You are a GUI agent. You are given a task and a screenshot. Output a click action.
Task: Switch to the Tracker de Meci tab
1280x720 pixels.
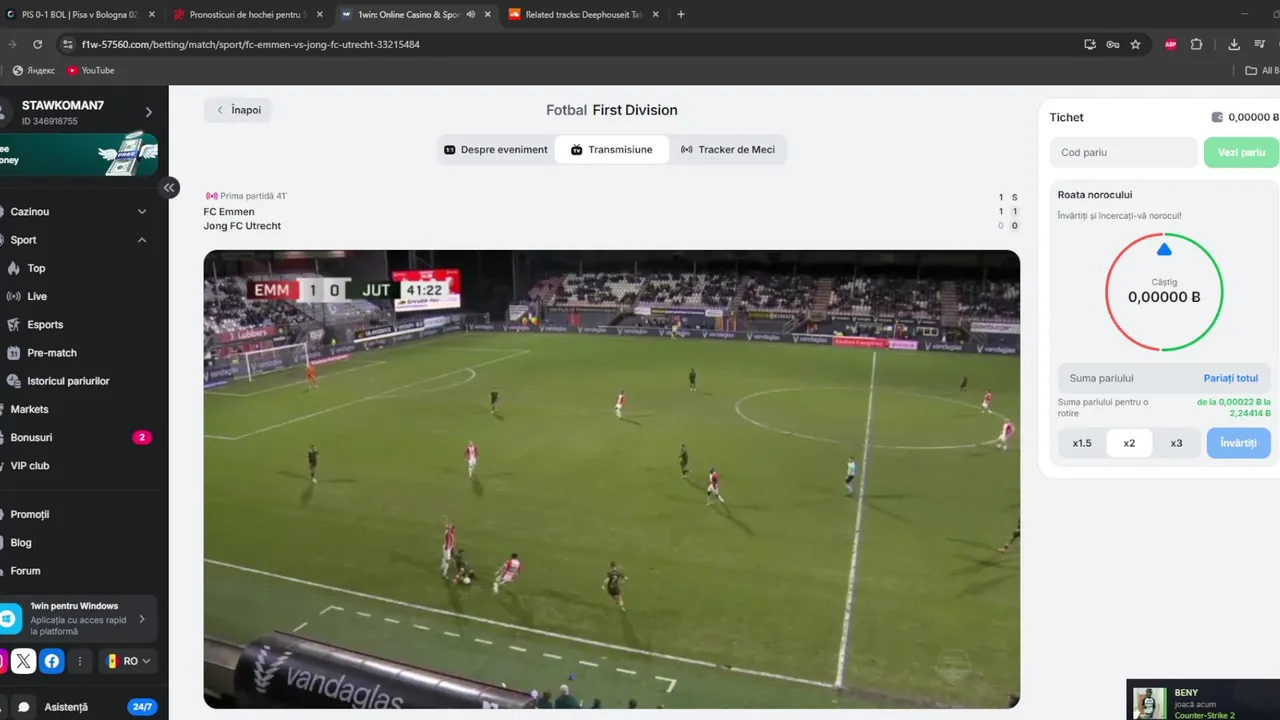pos(728,150)
